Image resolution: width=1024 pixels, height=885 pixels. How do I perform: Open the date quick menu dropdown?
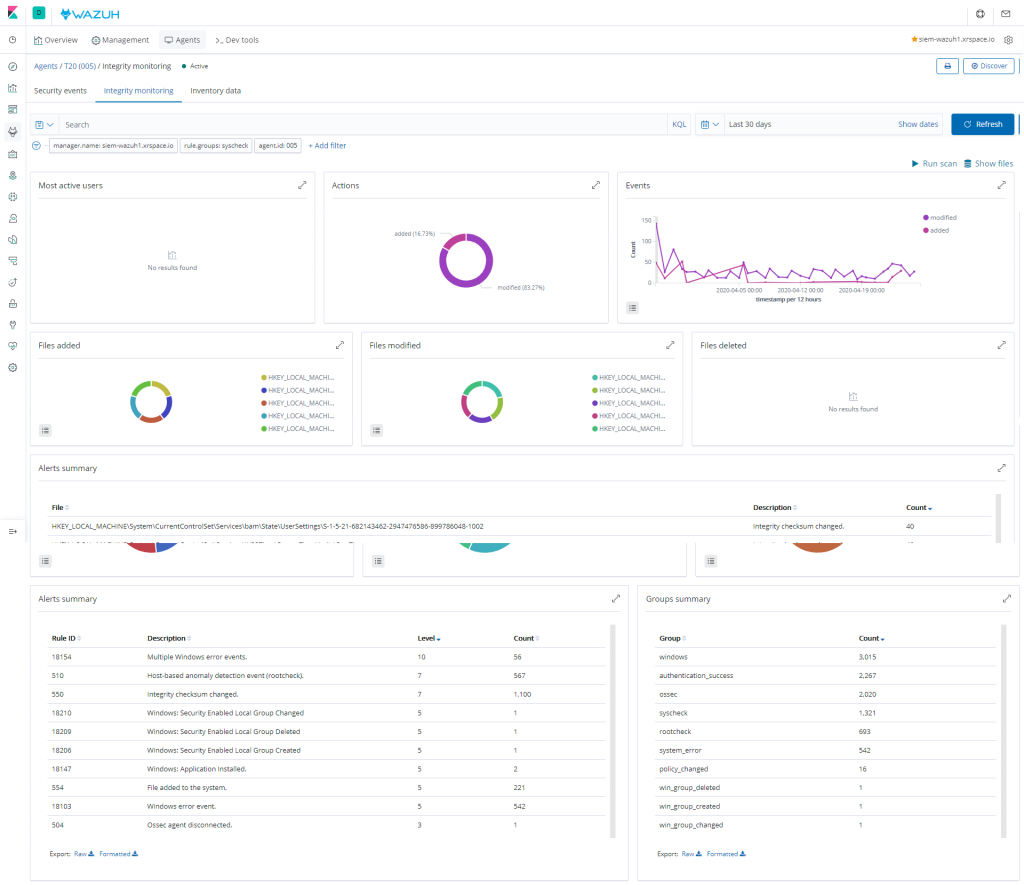coord(709,124)
